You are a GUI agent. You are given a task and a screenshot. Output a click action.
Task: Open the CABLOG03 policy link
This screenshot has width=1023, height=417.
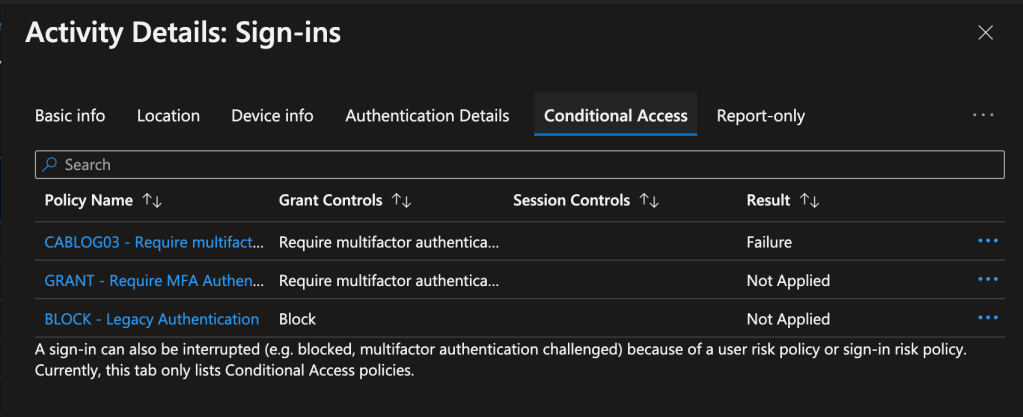154,242
